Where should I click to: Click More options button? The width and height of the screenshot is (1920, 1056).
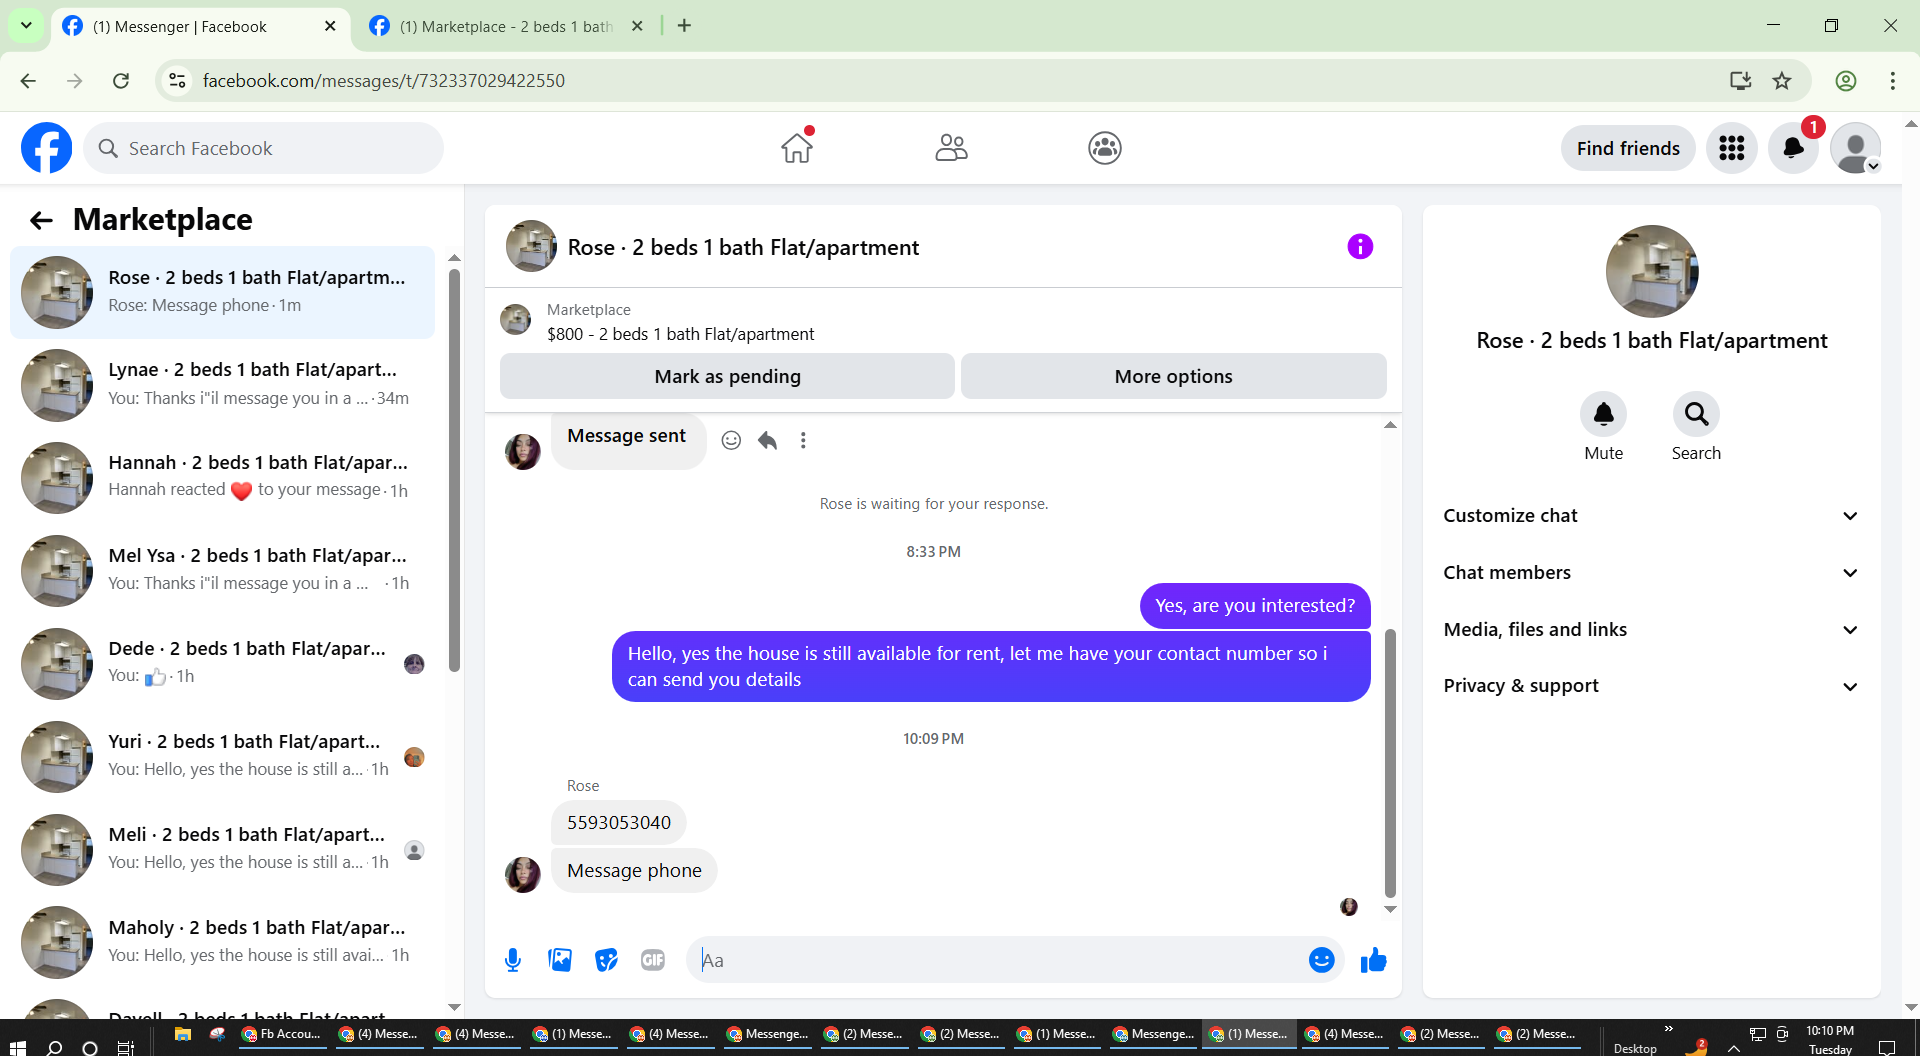click(1174, 376)
